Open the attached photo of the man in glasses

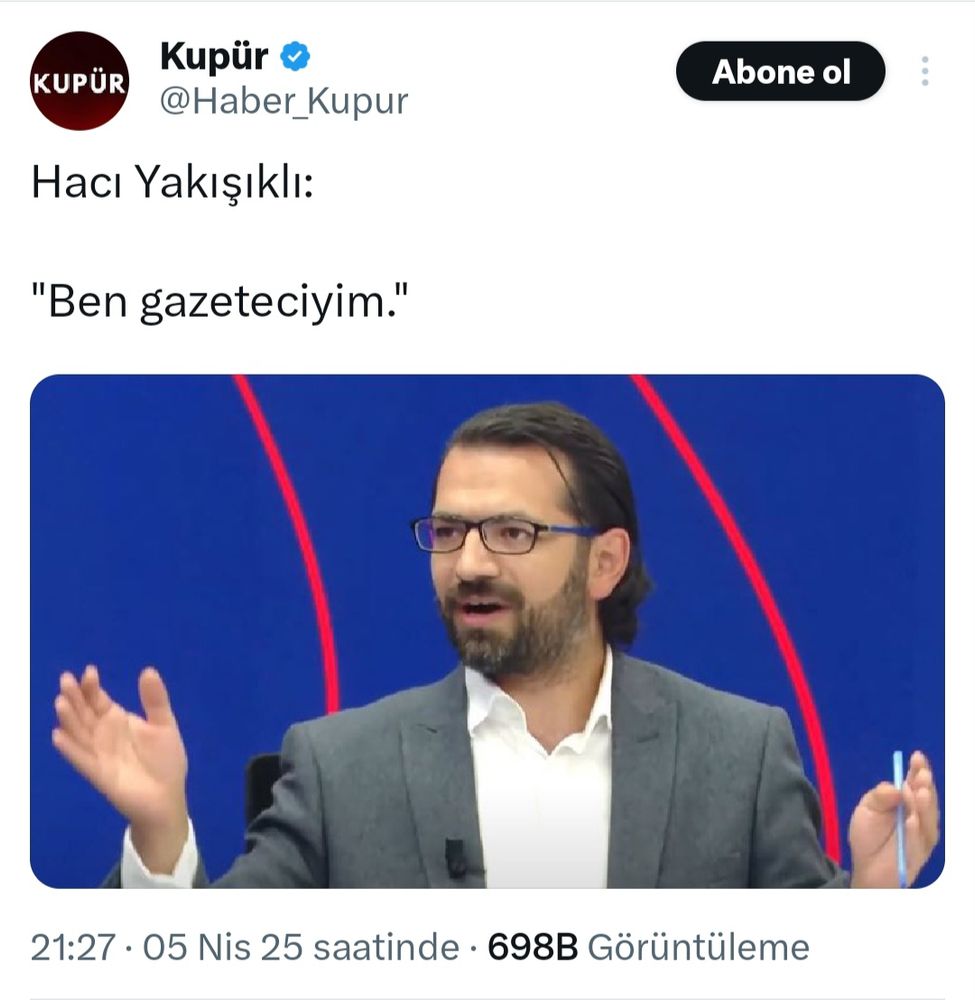(x=487, y=631)
